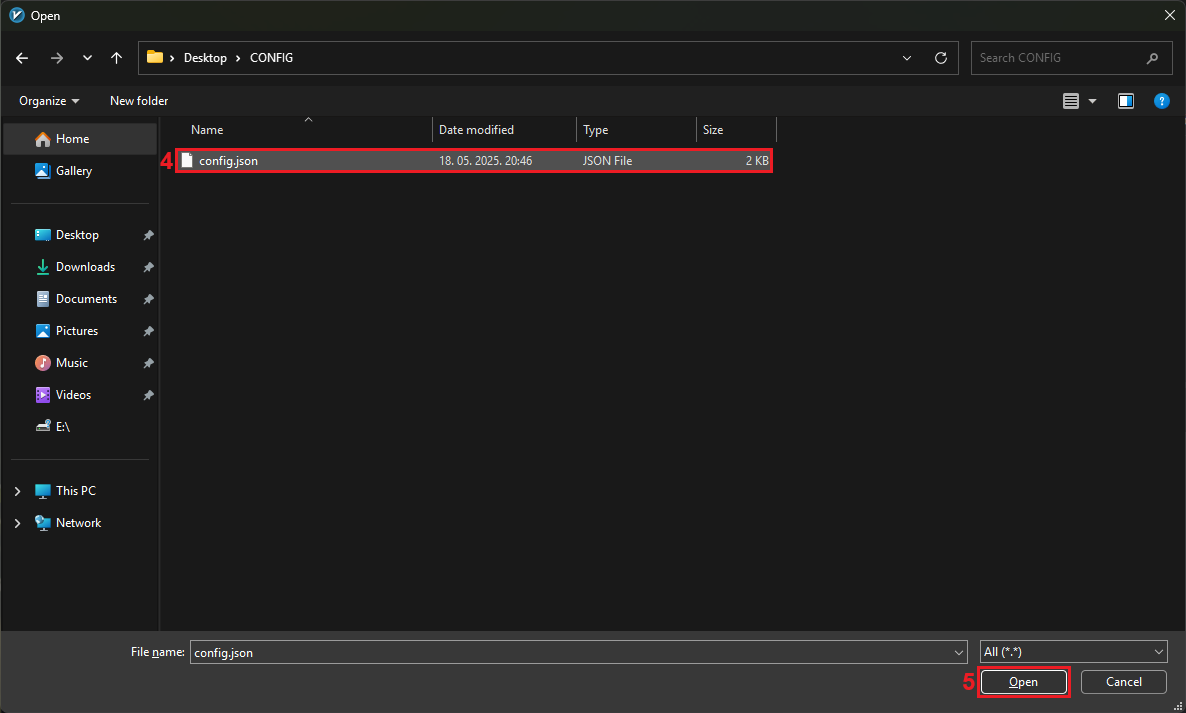Expand the This PC tree node
Image resolution: width=1186 pixels, height=713 pixels.
click(18, 491)
